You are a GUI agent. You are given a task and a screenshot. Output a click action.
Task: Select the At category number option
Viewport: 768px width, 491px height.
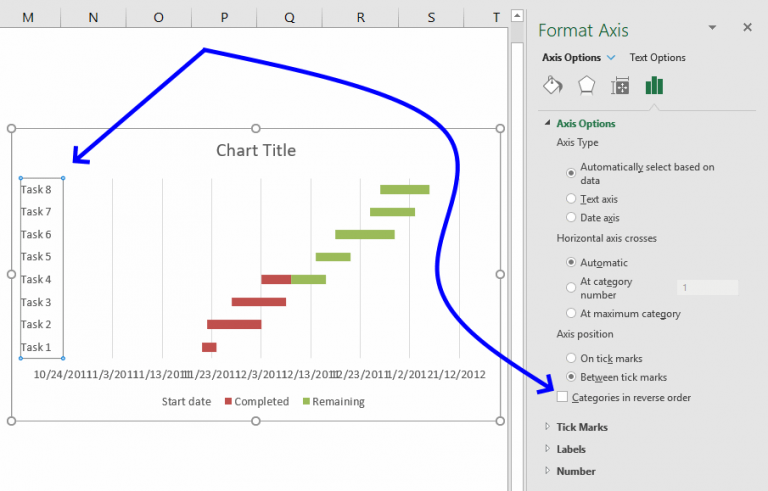(571, 288)
